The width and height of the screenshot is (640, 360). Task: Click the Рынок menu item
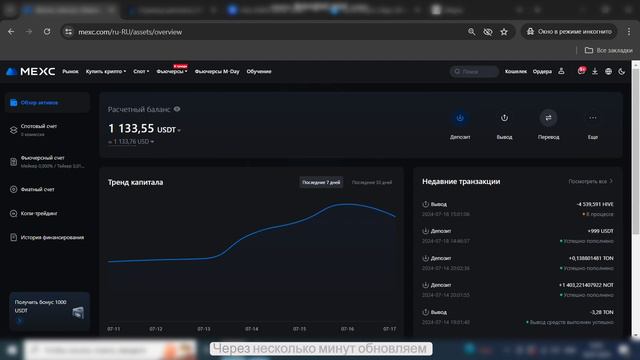(70, 71)
